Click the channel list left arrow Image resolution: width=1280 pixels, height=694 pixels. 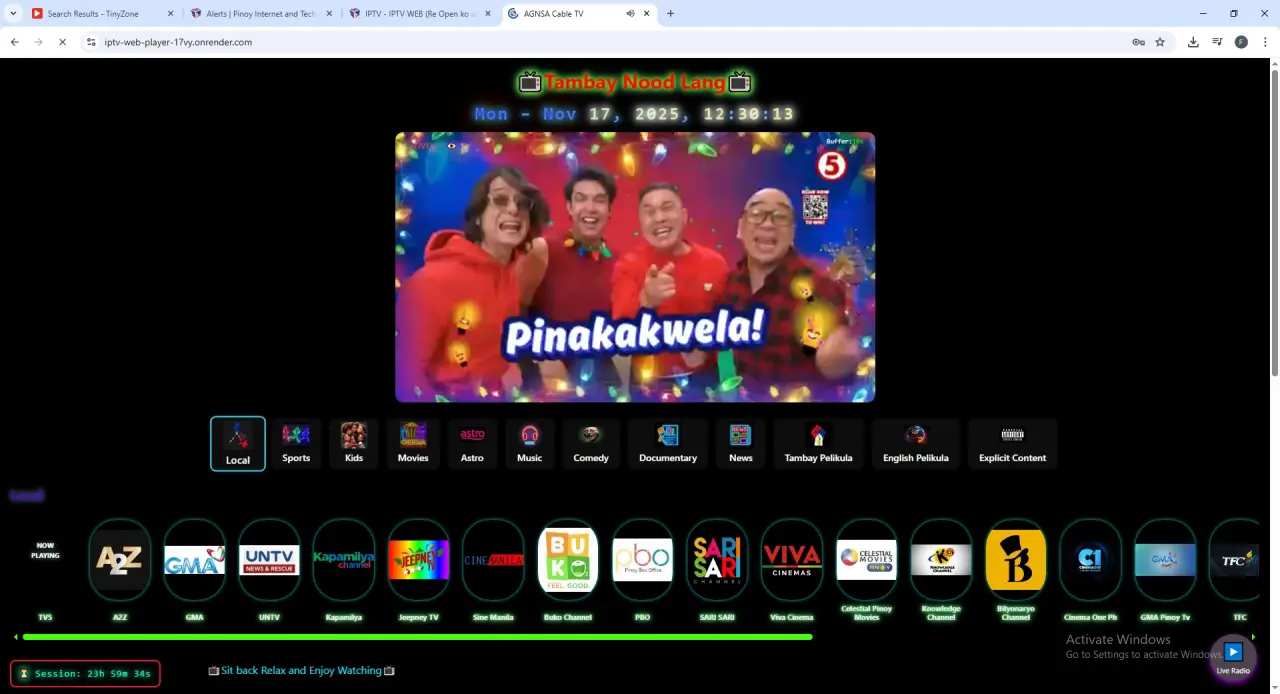(15, 637)
